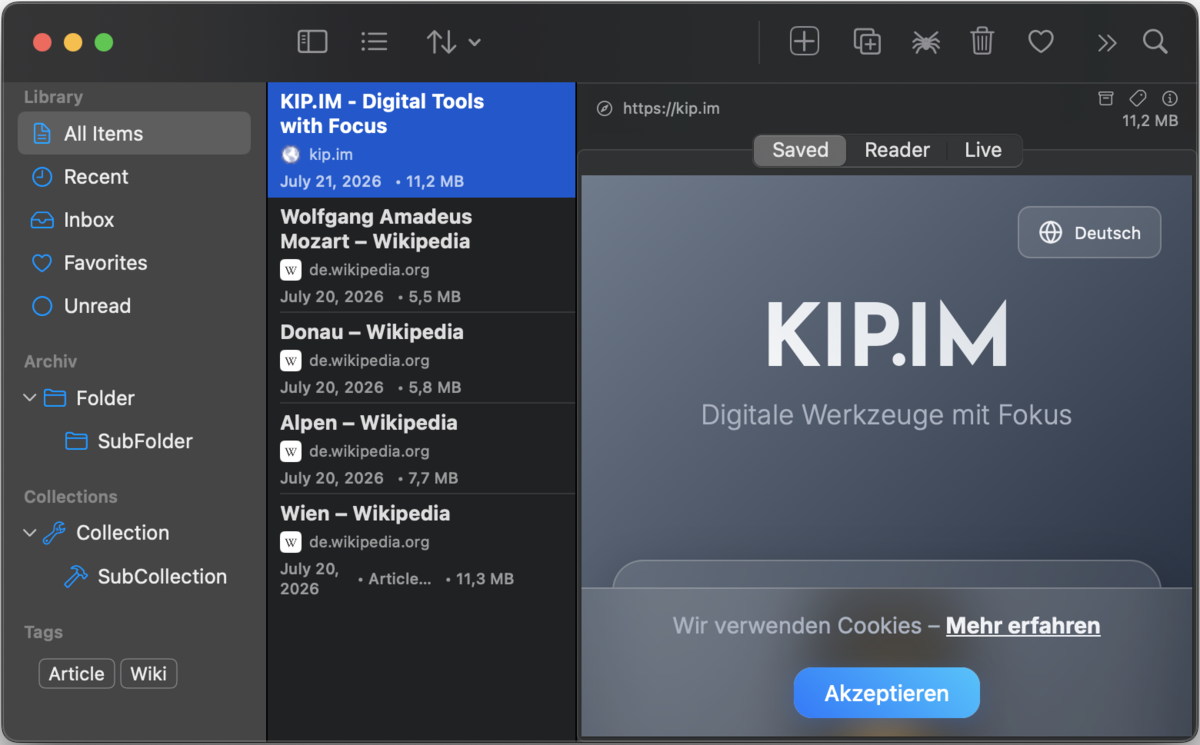This screenshot has height=745, width=1200.
Task: Open the sort order dropdown
Action: pos(453,42)
